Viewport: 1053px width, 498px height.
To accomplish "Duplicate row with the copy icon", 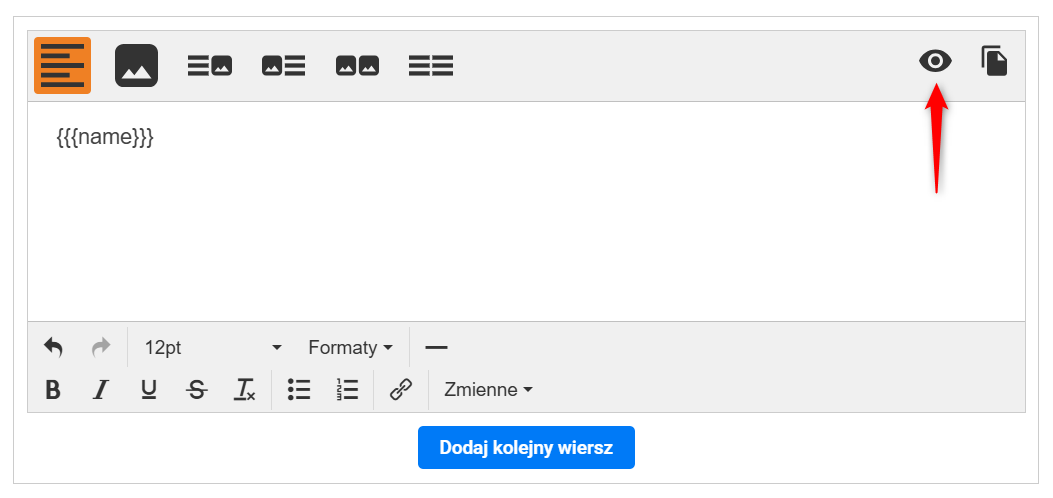I will click(994, 61).
